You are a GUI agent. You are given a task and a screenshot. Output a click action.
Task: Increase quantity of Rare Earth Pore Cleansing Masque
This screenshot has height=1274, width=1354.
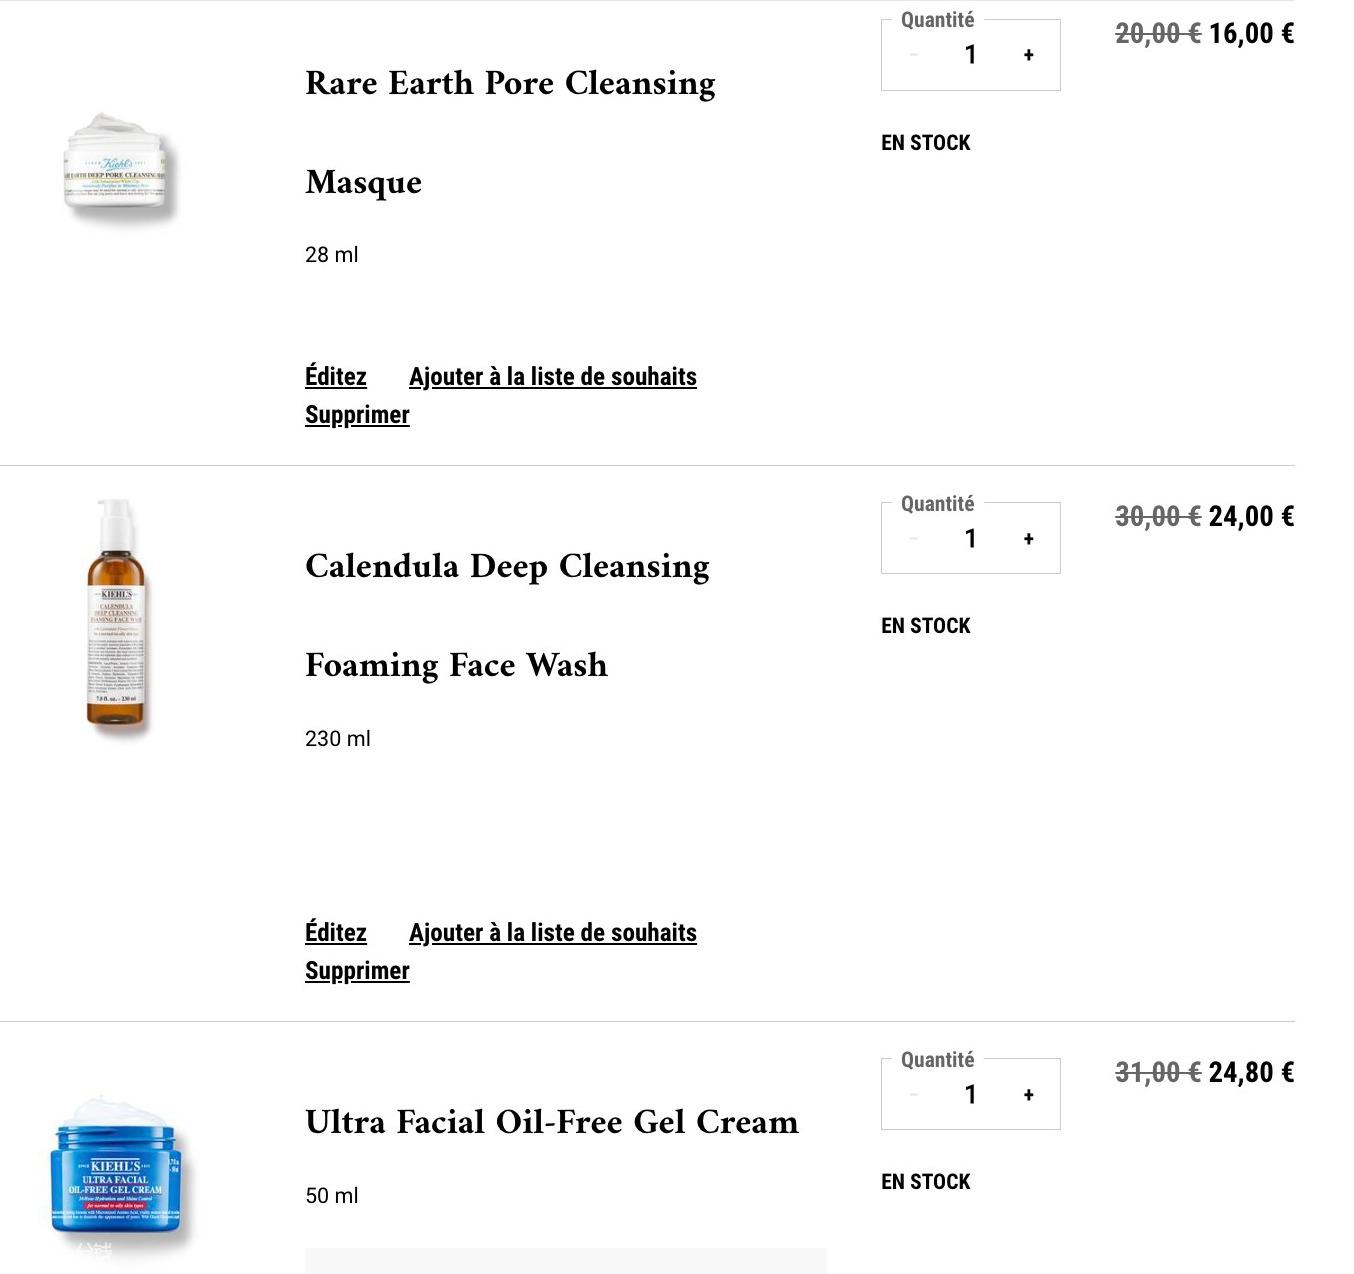pyautogui.click(x=1028, y=55)
